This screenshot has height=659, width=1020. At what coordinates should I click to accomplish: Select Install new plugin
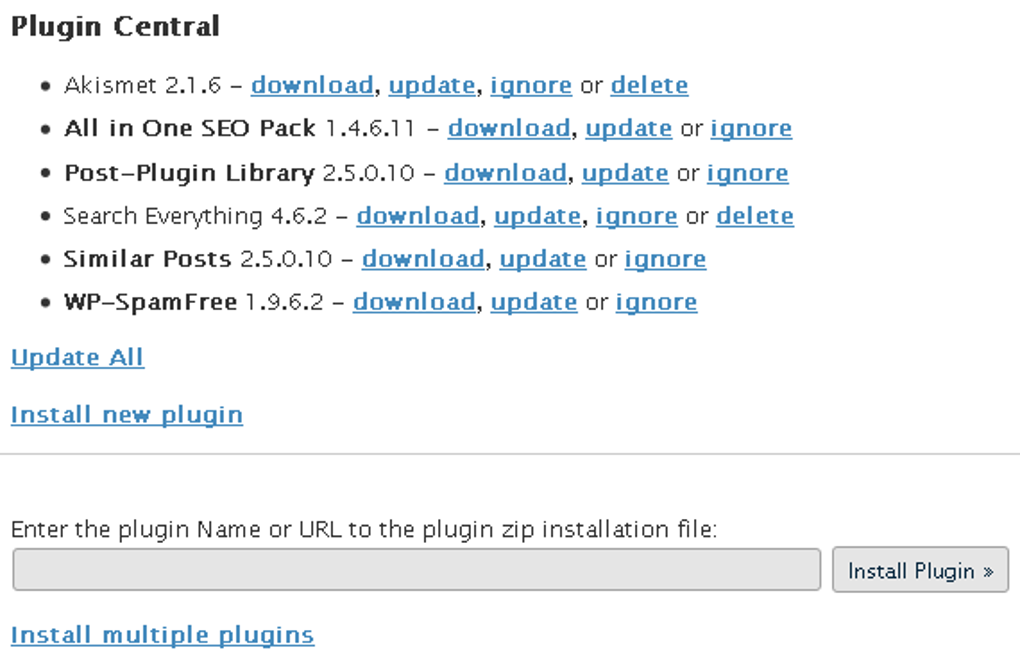[x=125, y=414]
